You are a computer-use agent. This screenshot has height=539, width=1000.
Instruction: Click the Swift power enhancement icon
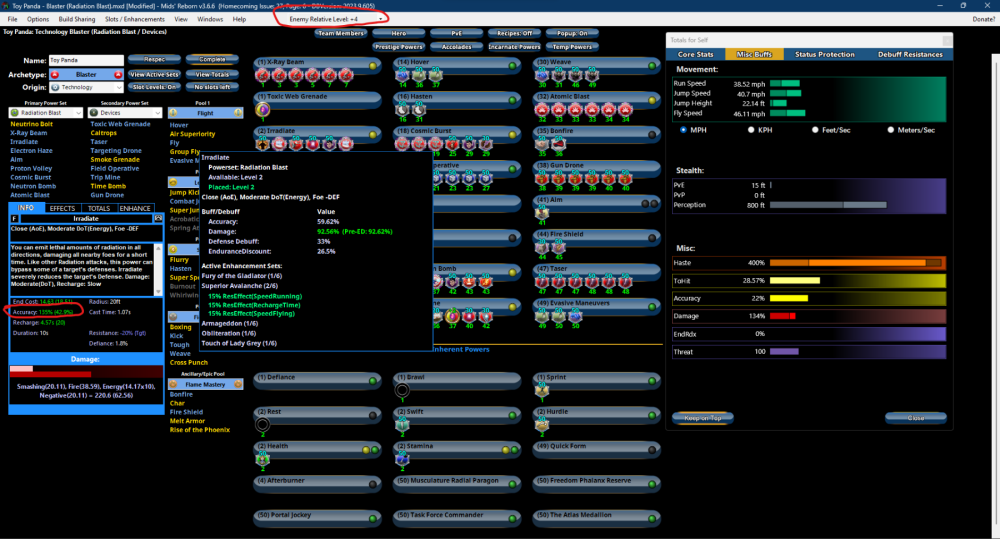402,424
